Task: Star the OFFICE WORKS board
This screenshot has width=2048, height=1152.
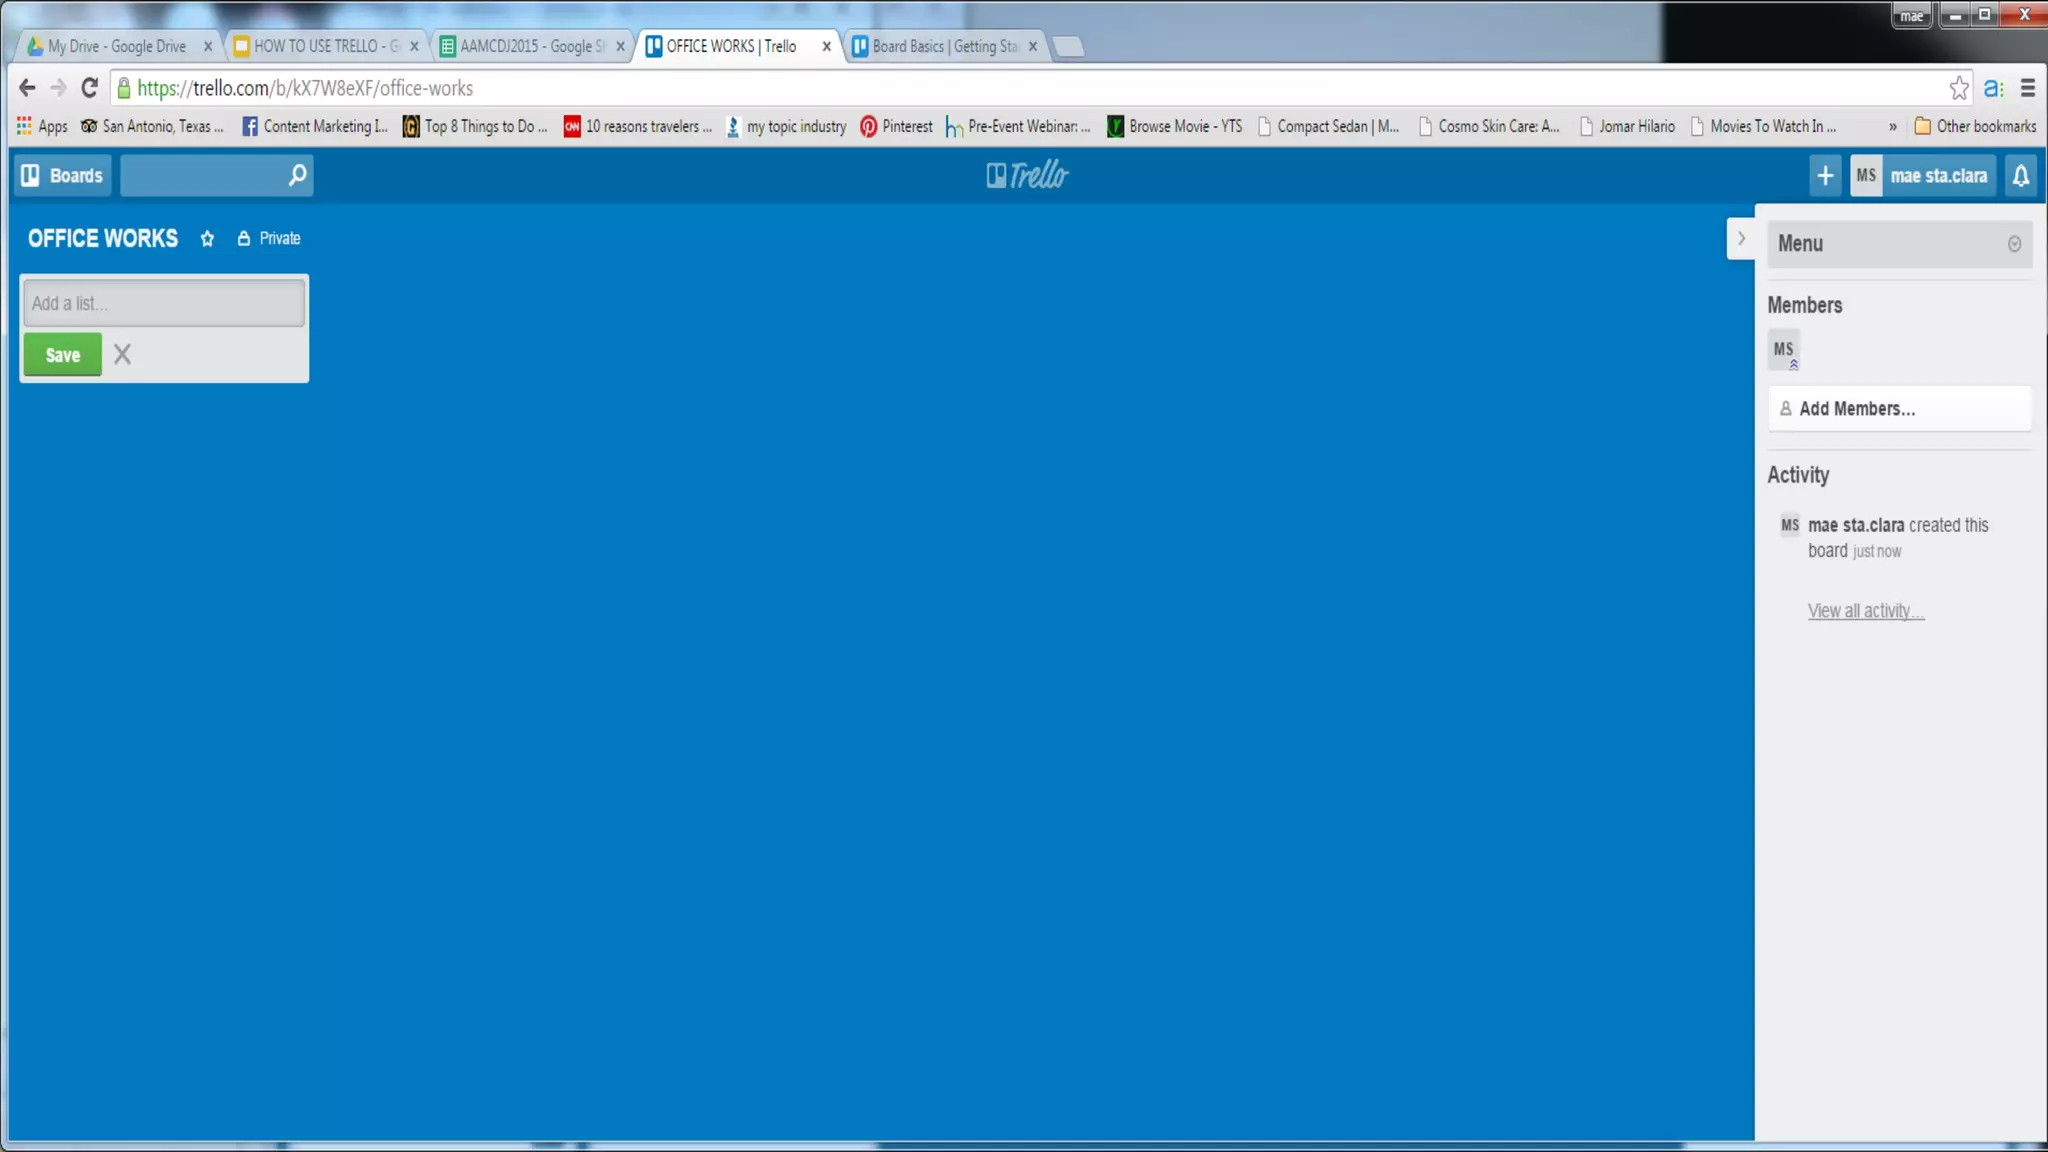Action: [207, 238]
